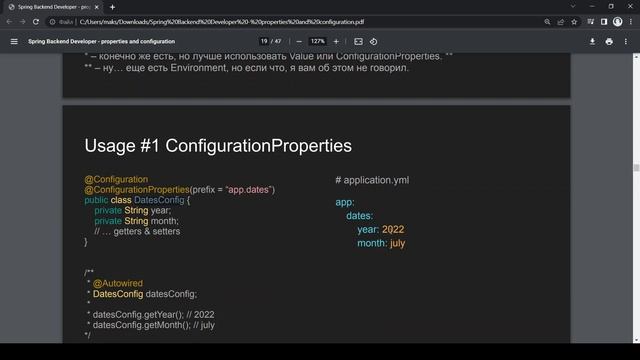This screenshot has height=360, width=640.
Task: Click the 'public class DatesConfig {' line
Action: [137, 200]
